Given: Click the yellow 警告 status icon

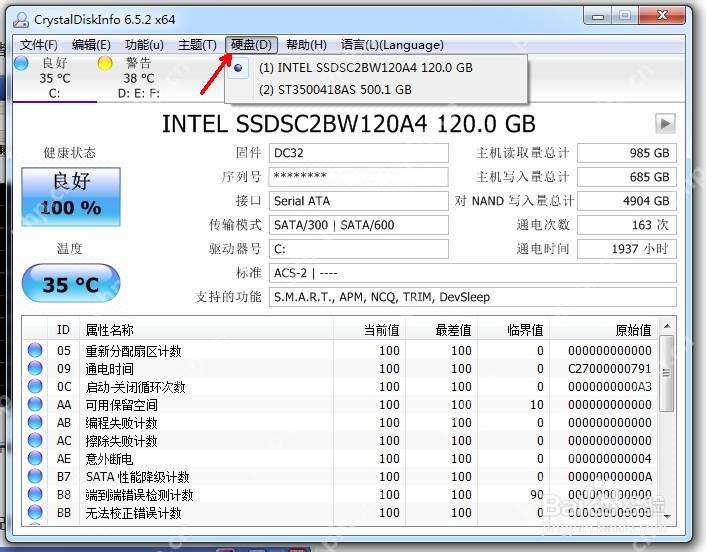Looking at the screenshot, I should 105,63.
